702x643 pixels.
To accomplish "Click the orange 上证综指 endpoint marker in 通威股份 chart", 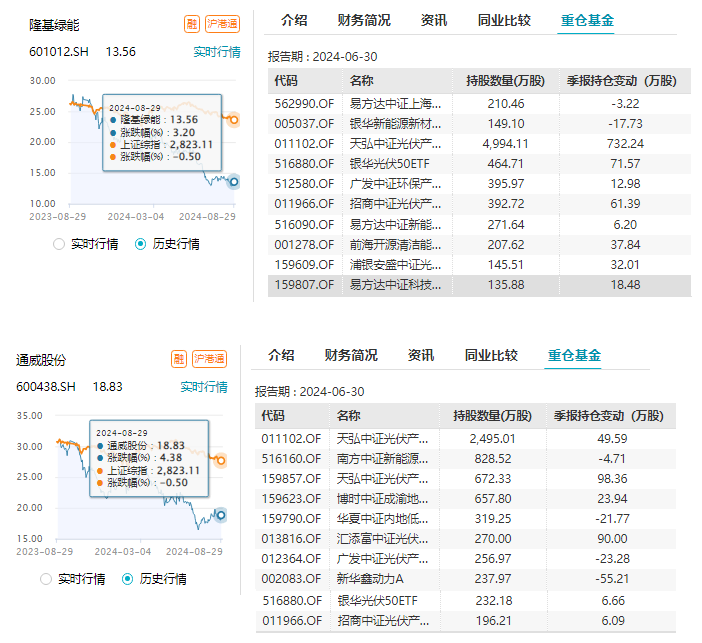I will (221, 460).
